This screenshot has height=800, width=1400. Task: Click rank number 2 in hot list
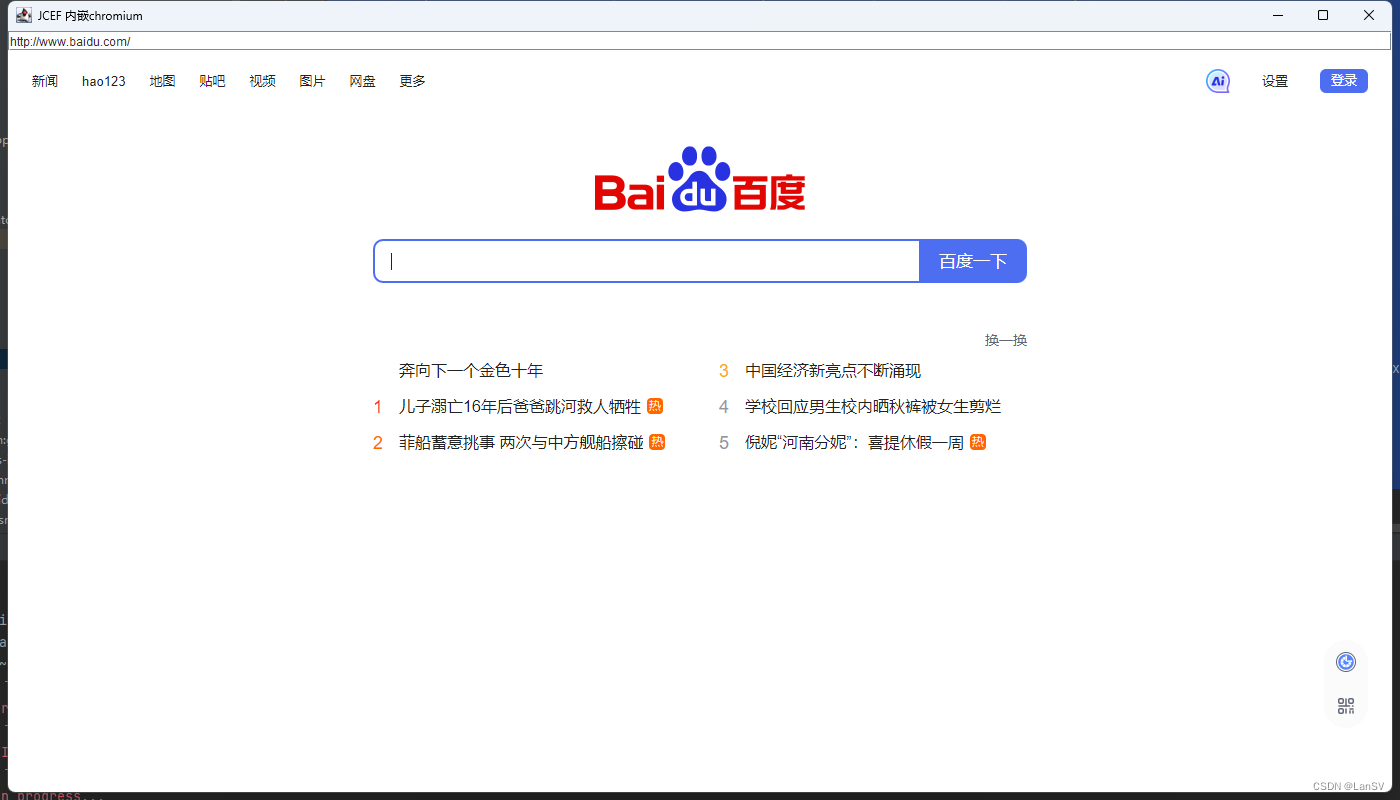tap(378, 443)
